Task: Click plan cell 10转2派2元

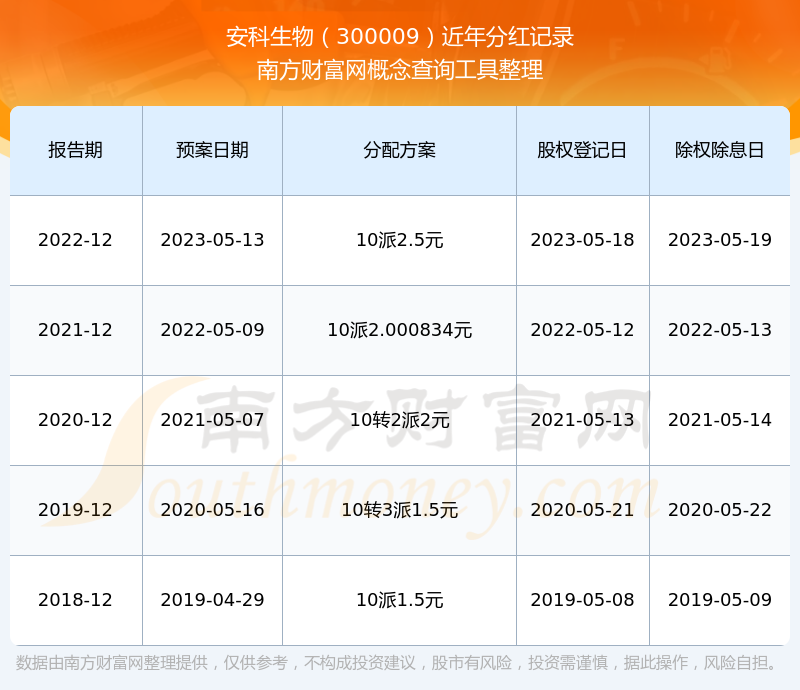Action: (399, 420)
